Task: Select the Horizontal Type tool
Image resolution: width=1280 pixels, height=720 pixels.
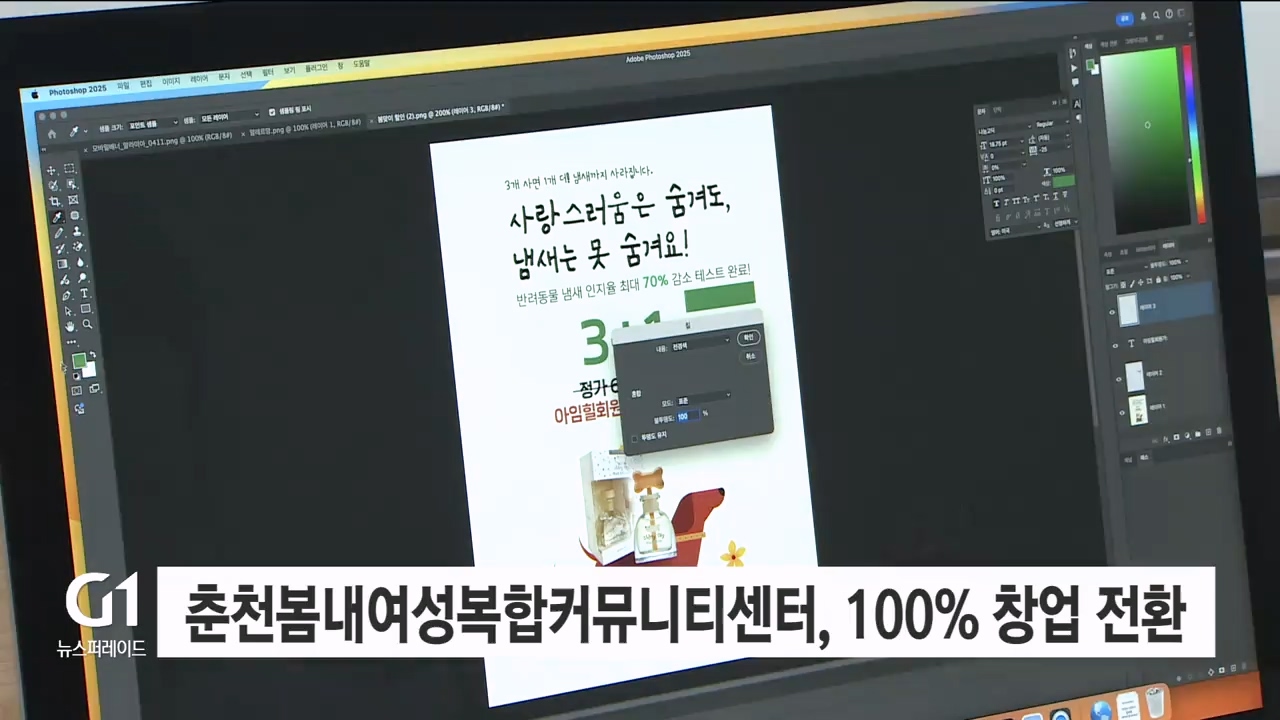Action: (84, 294)
